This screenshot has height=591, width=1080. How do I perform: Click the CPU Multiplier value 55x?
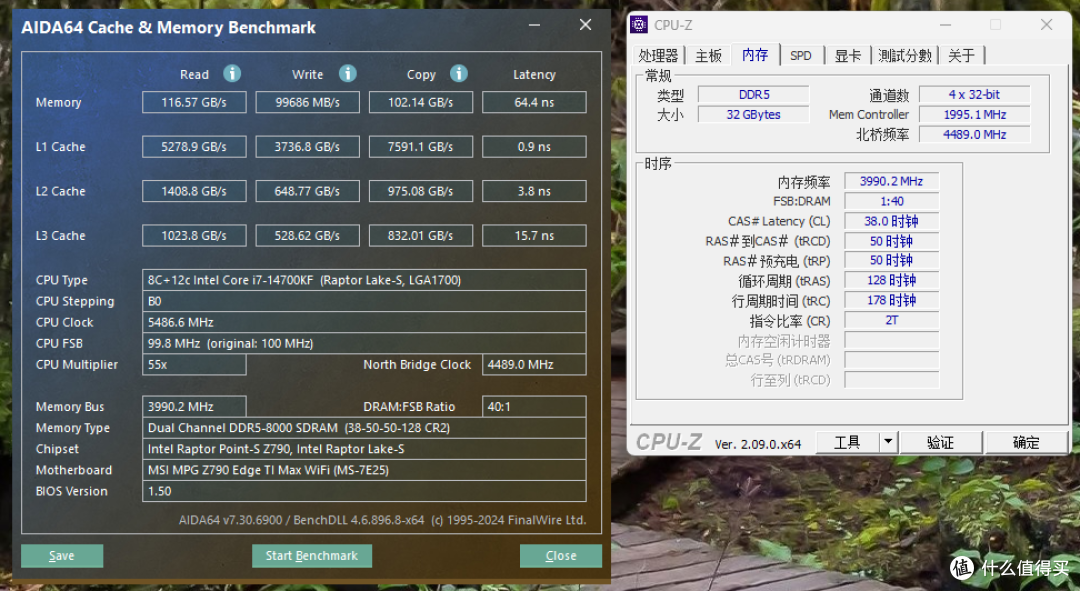coord(194,364)
